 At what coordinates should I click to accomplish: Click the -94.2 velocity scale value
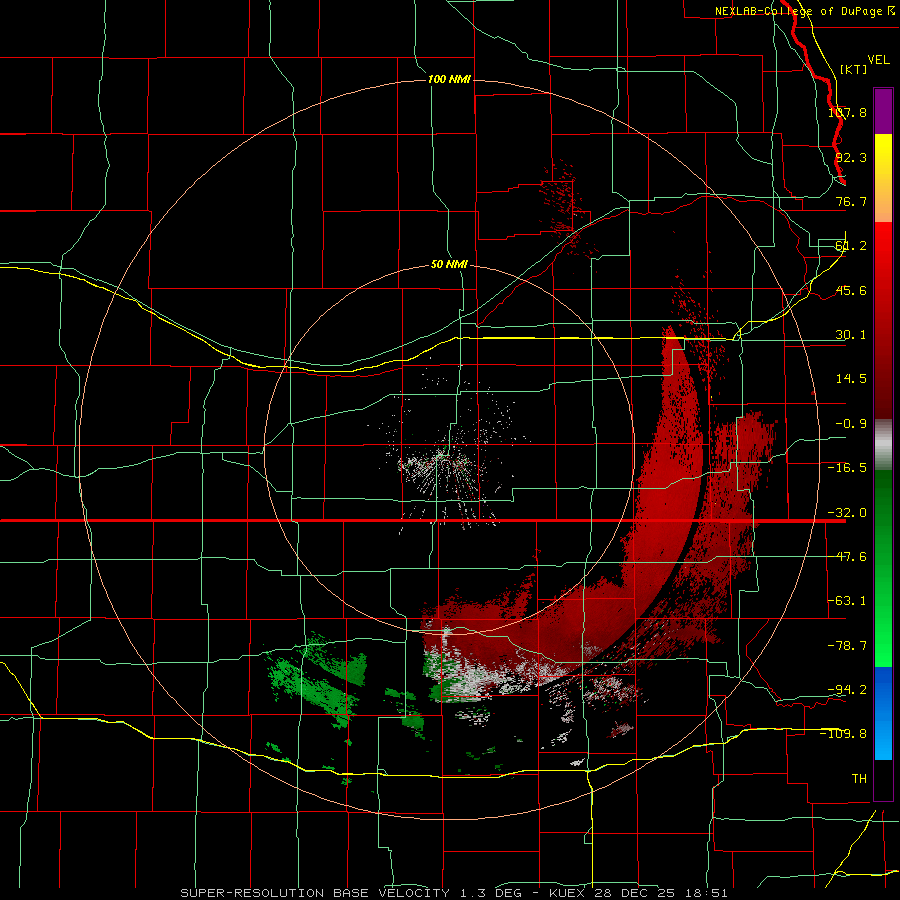tap(847, 689)
